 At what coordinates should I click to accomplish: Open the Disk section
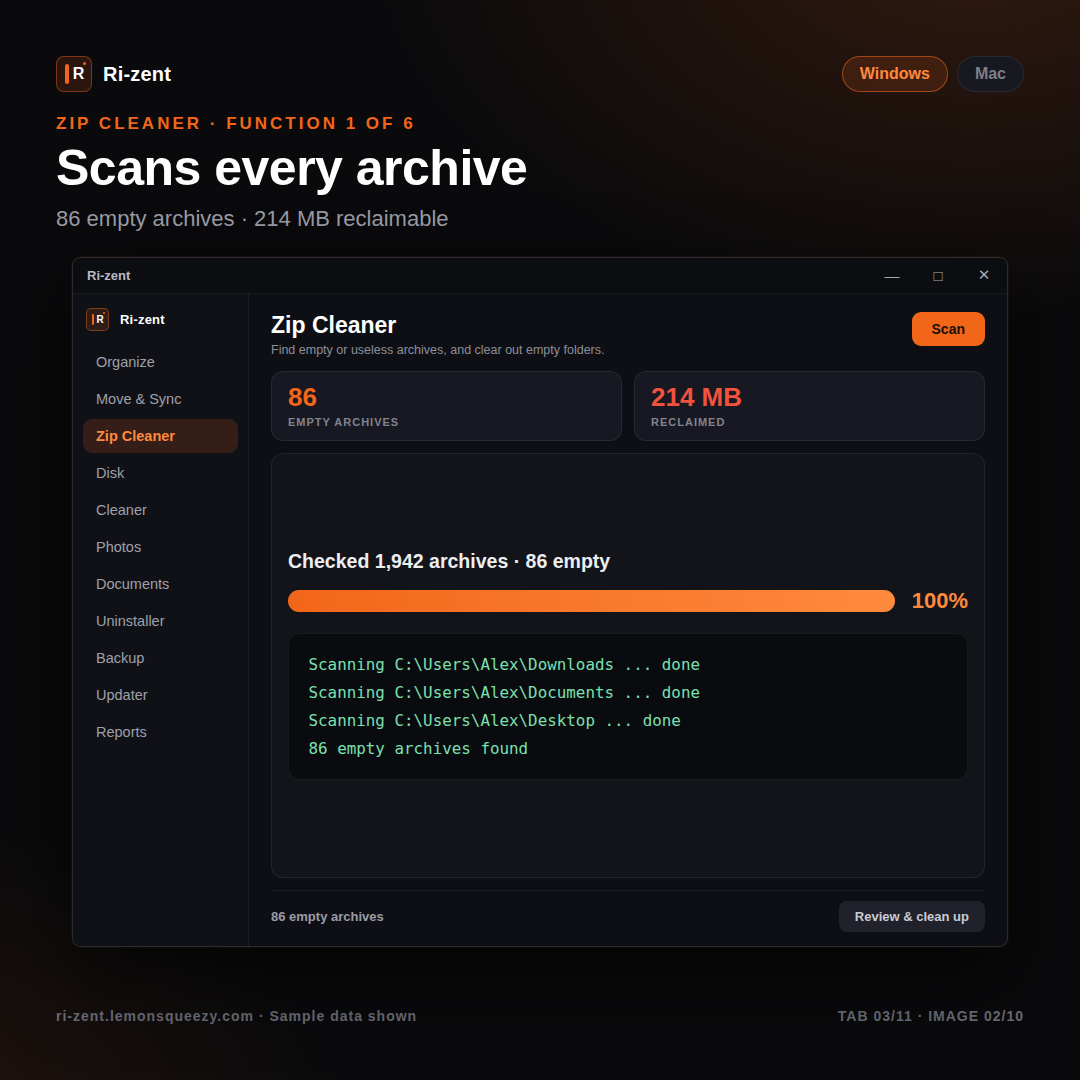coord(160,473)
